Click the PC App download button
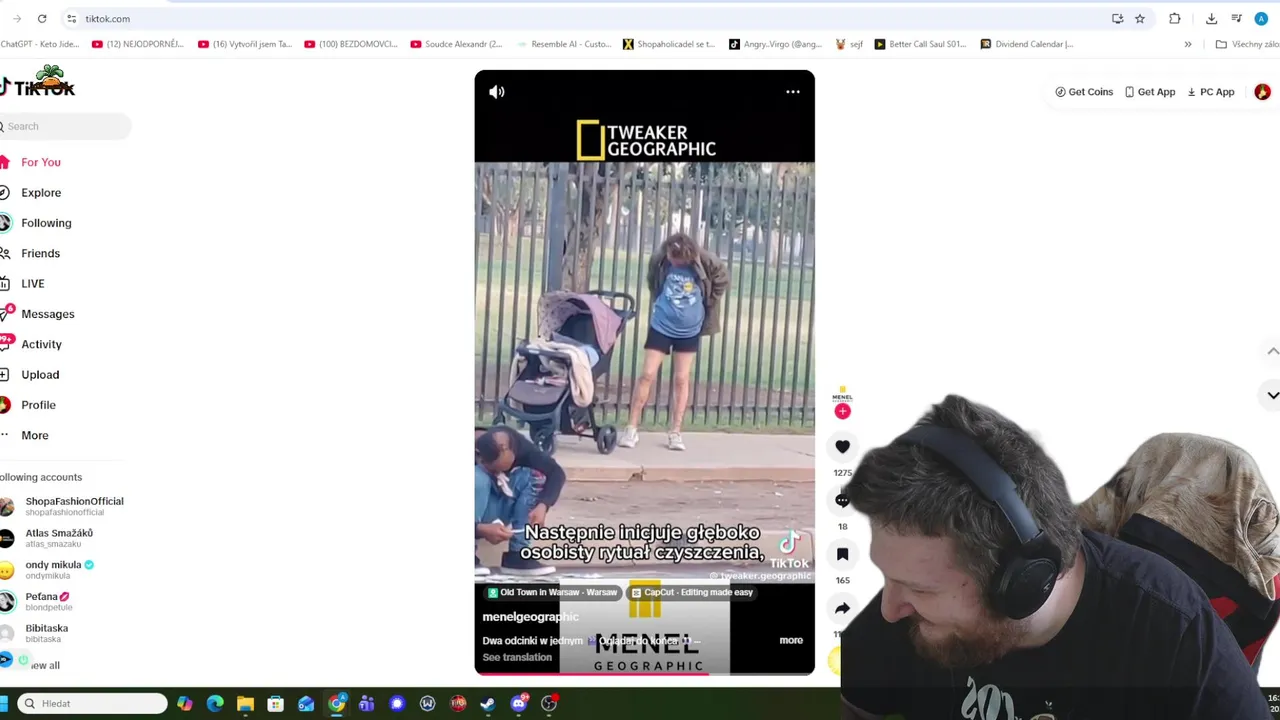Image resolution: width=1280 pixels, height=720 pixels. pyautogui.click(x=1211, y=92)
